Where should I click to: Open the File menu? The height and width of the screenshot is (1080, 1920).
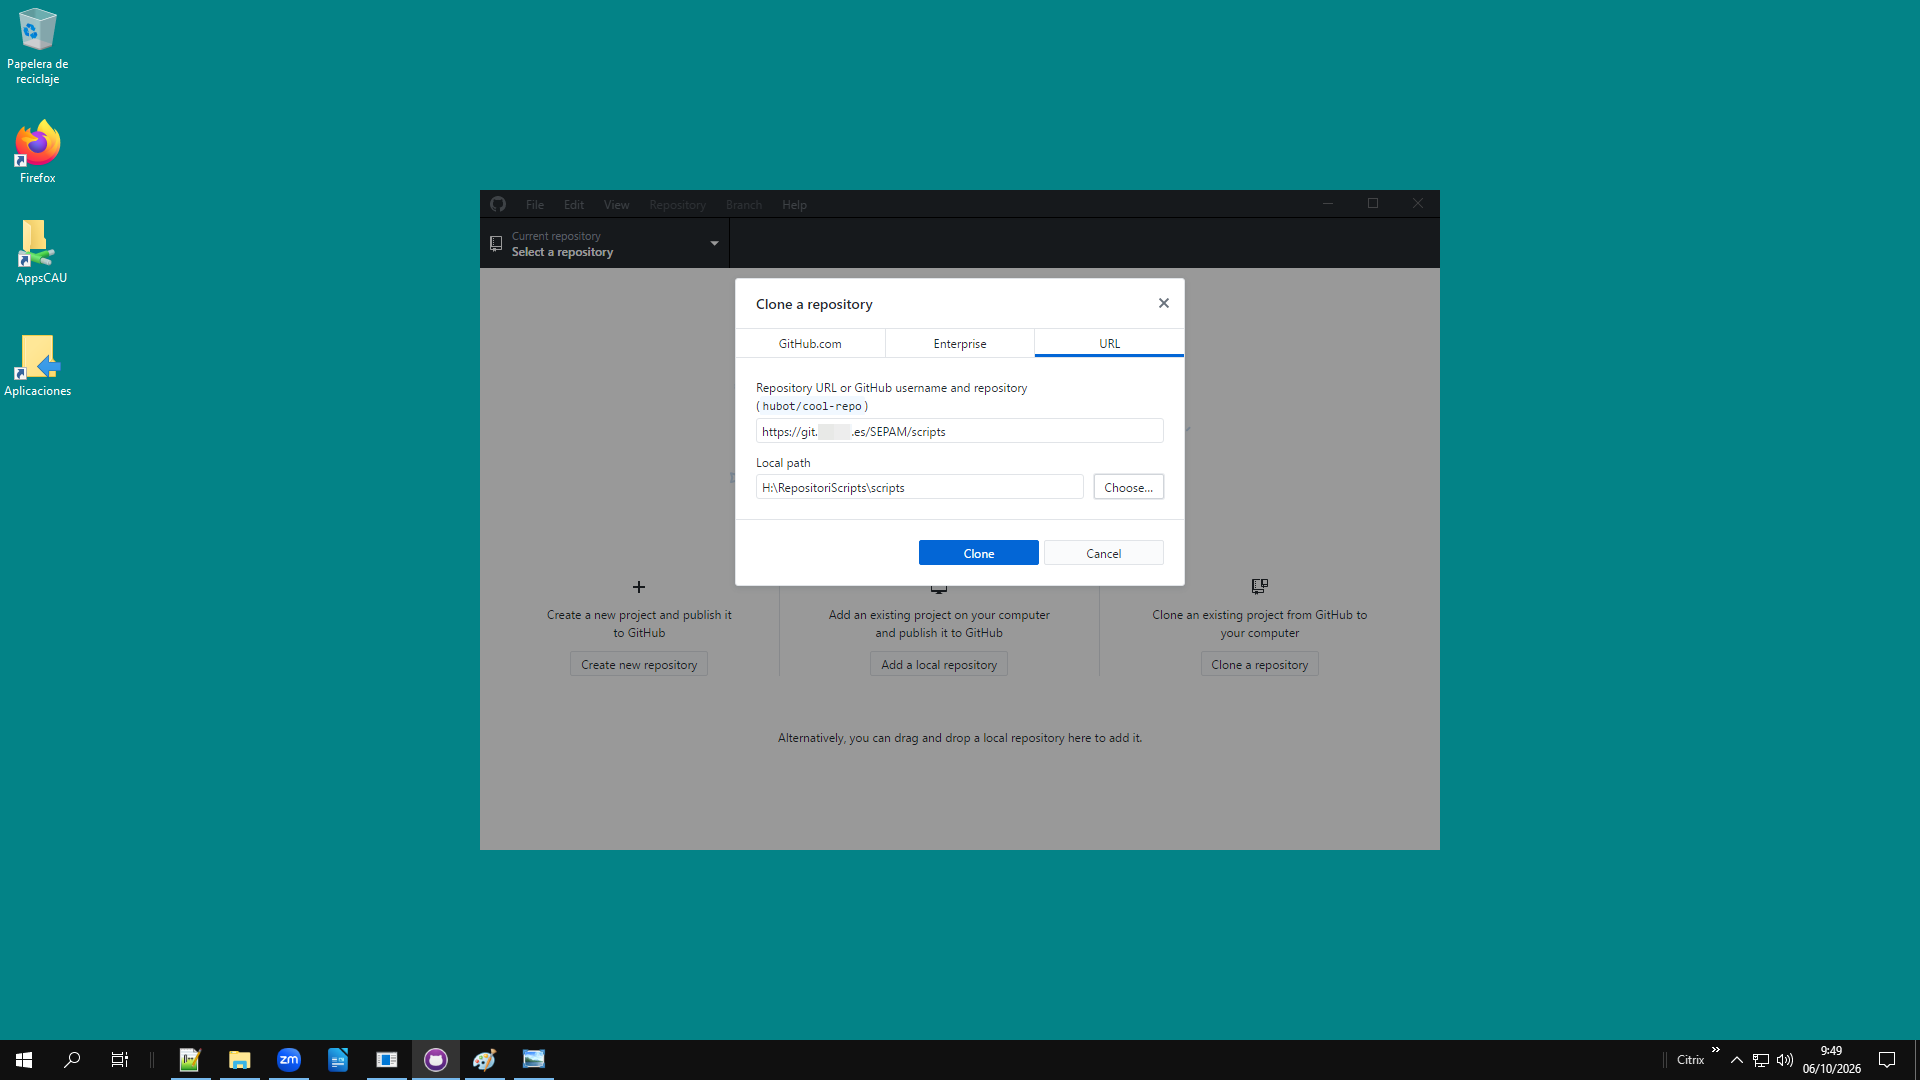pyautogui.click(x=535, y=204)
